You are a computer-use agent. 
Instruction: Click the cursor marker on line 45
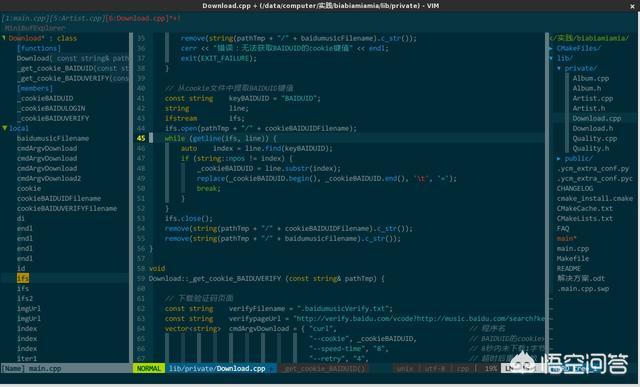[x=151, y=138]
